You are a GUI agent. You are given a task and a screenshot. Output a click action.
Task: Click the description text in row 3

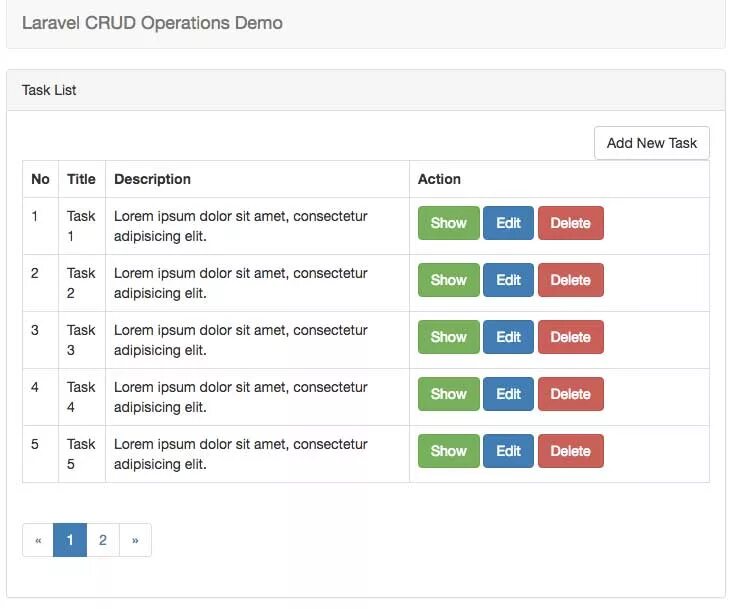[240, 340]
